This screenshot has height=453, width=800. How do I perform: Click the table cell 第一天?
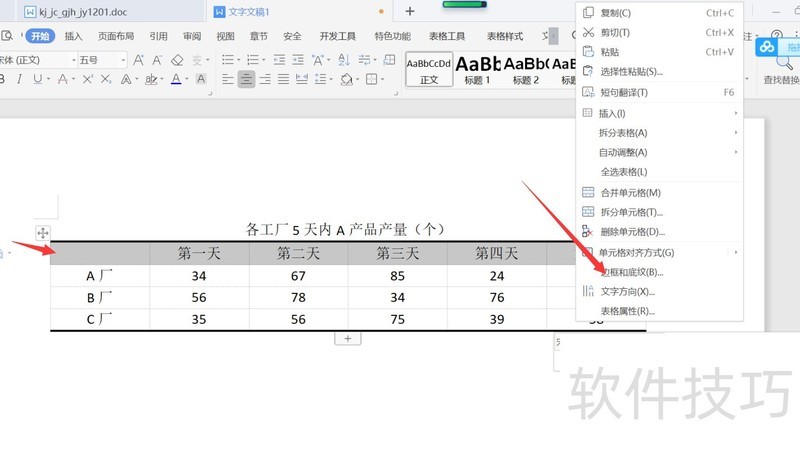pyautogui.click(x=199, y=253)
